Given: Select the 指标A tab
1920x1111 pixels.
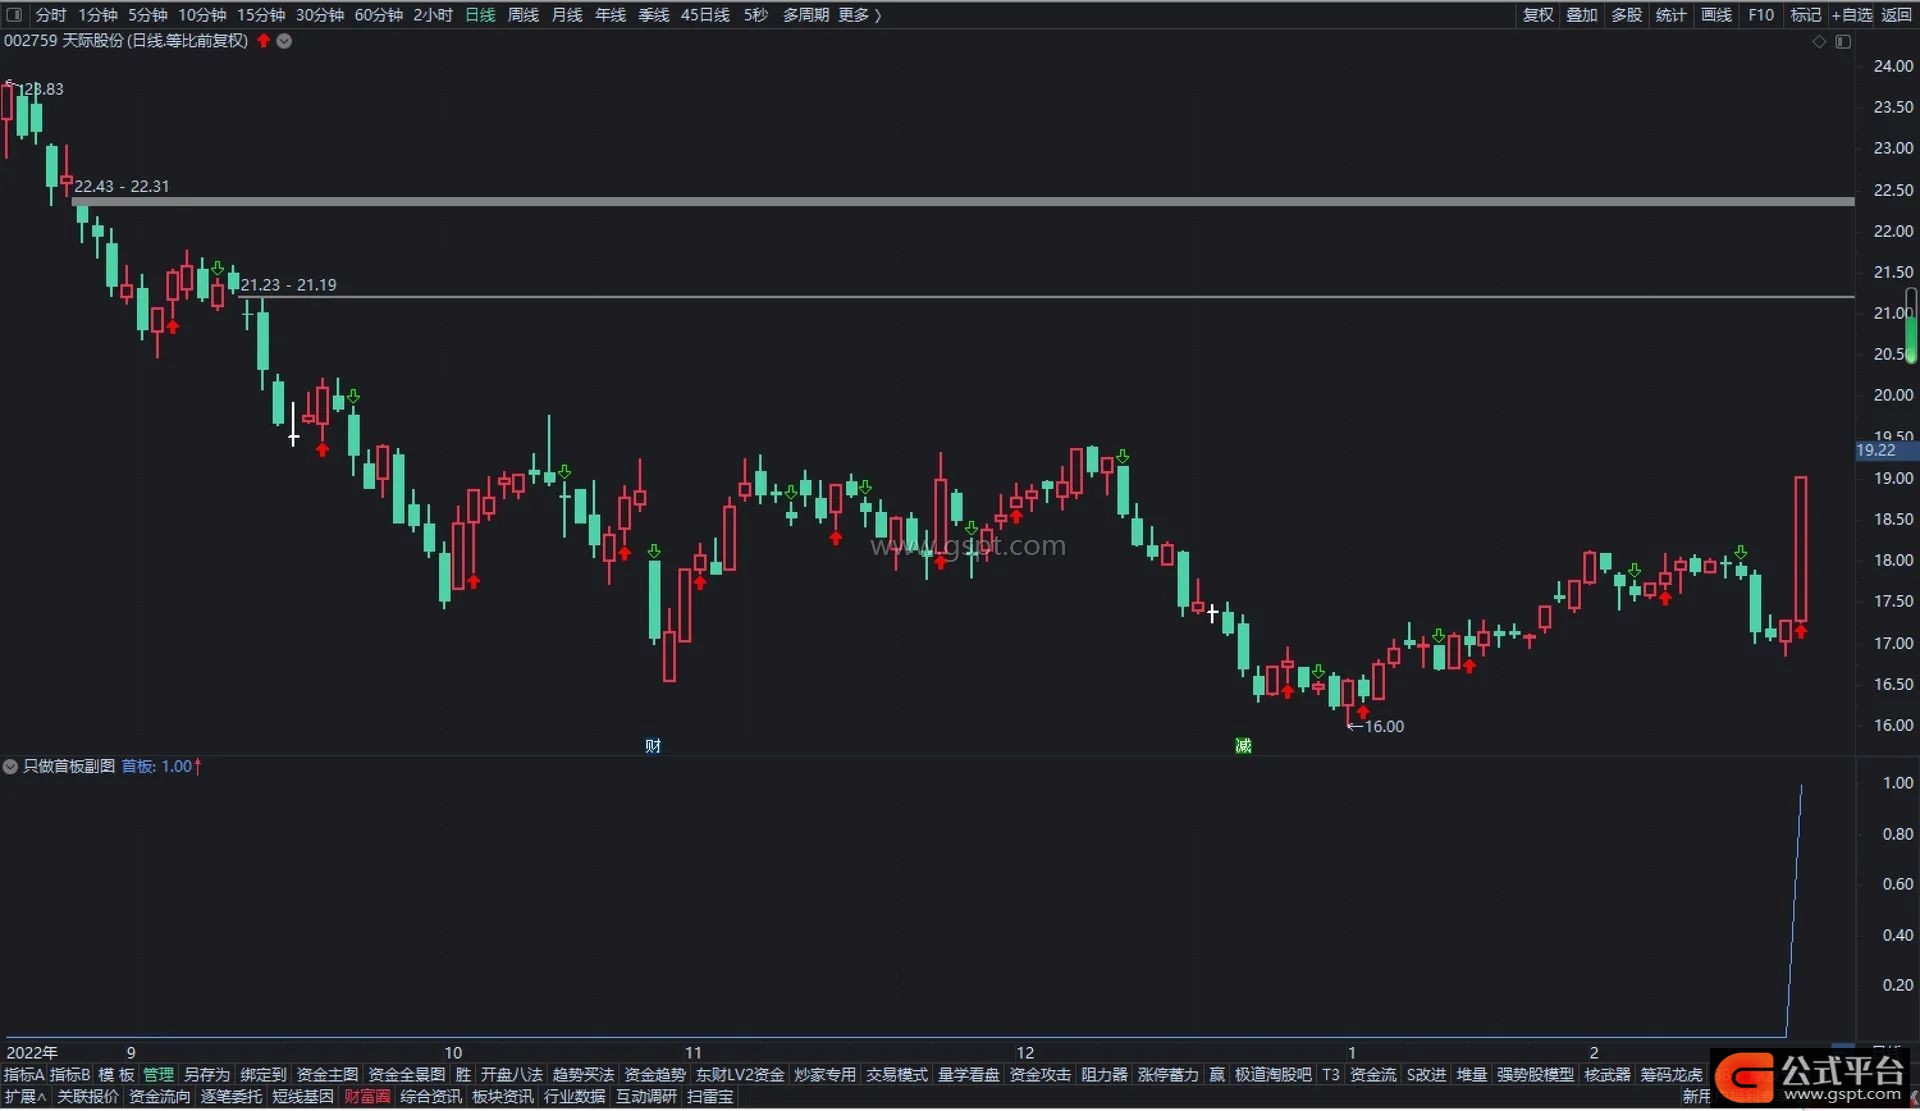Looking at the screenshot, I should point(24,1075).
